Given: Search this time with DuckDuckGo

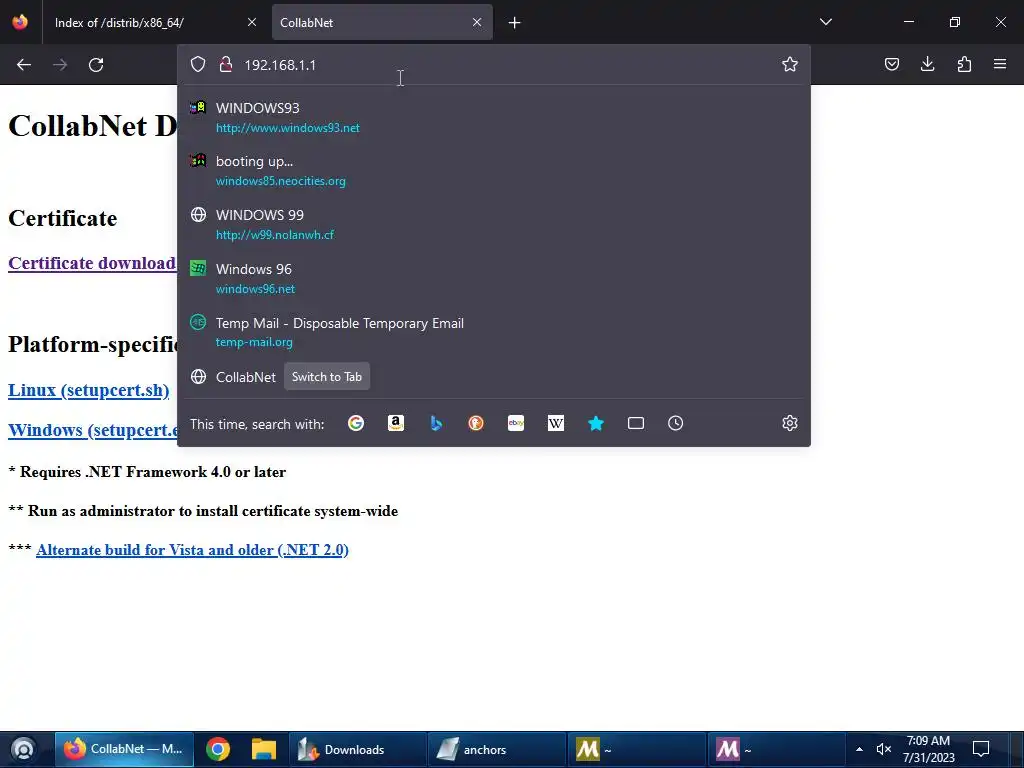Looking at the screenshot, I should pos(476,423).
